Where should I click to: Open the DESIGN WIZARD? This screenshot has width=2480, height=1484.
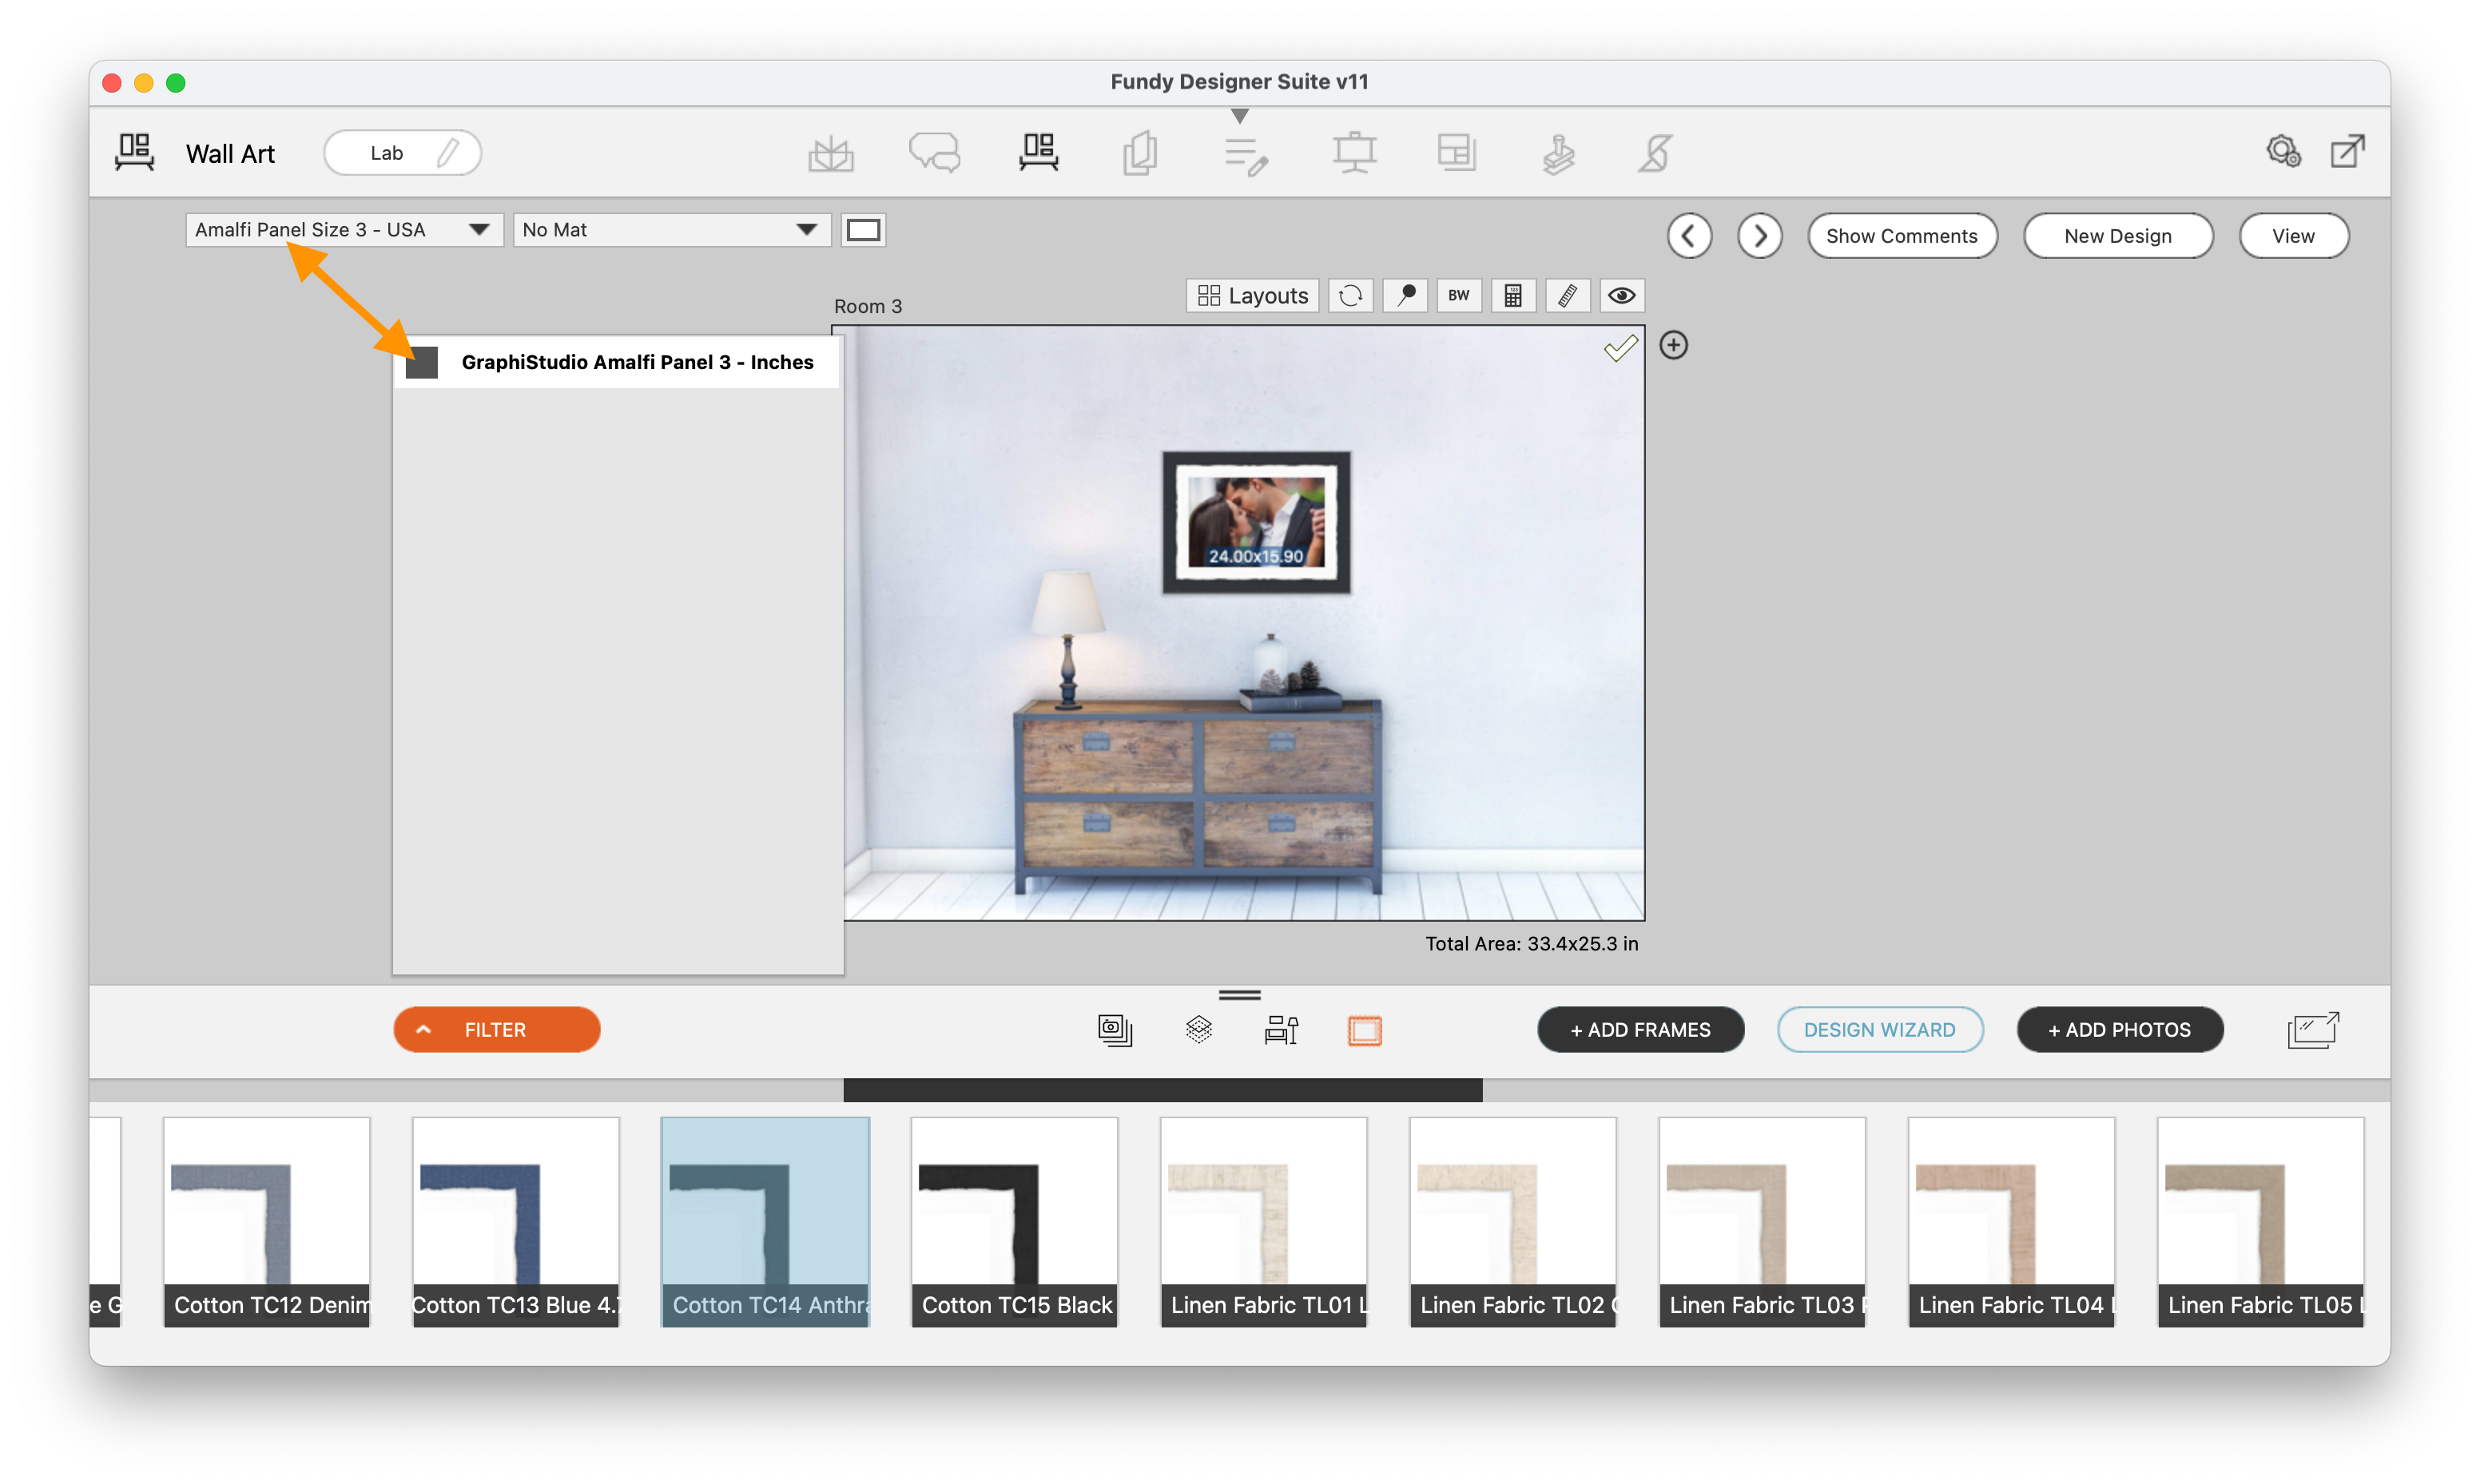point(1879,1030)
